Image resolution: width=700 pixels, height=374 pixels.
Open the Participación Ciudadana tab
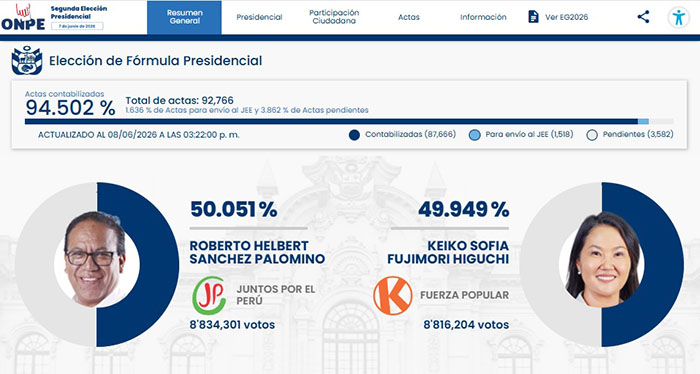[334, 17]
